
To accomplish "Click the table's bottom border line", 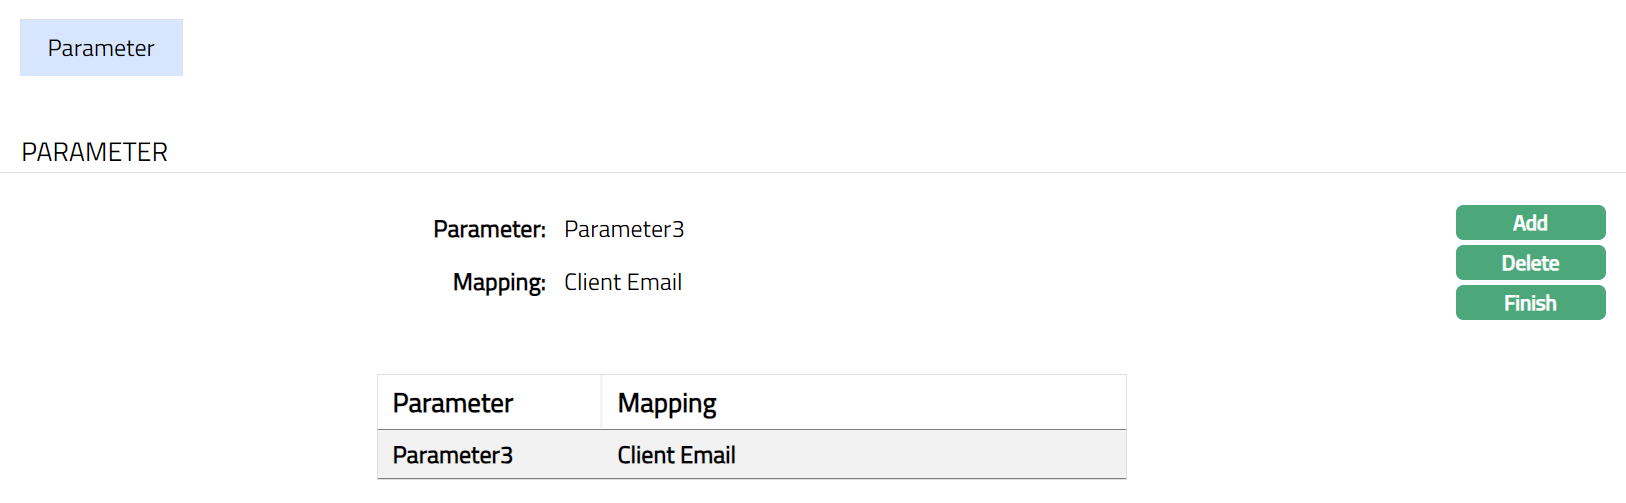I will click(752, 479).
